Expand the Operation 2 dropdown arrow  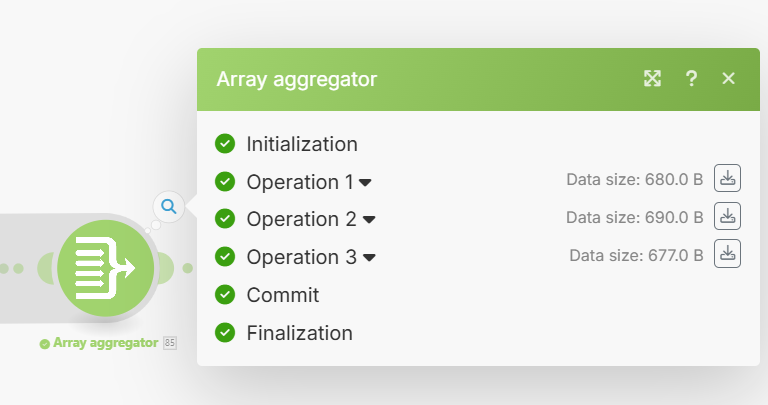click(x=369, y=220)
